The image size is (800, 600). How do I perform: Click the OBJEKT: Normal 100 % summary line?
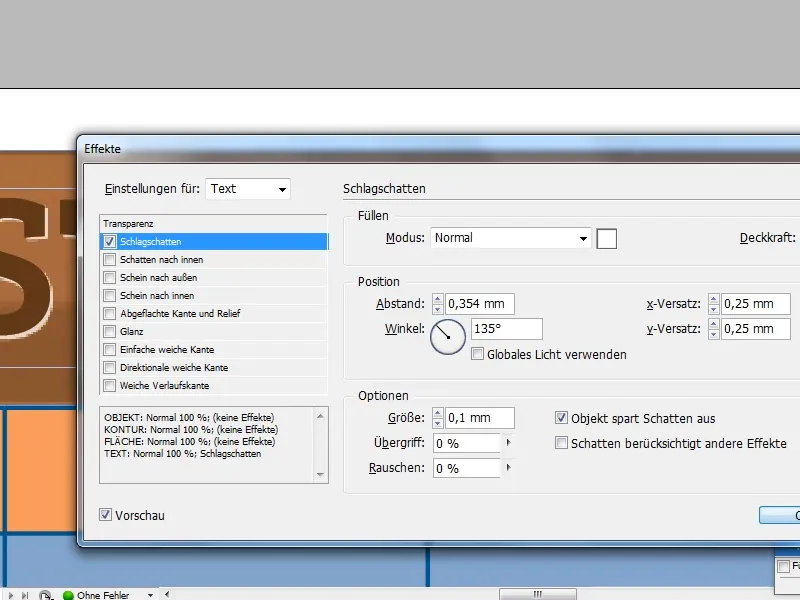(189, 418)
